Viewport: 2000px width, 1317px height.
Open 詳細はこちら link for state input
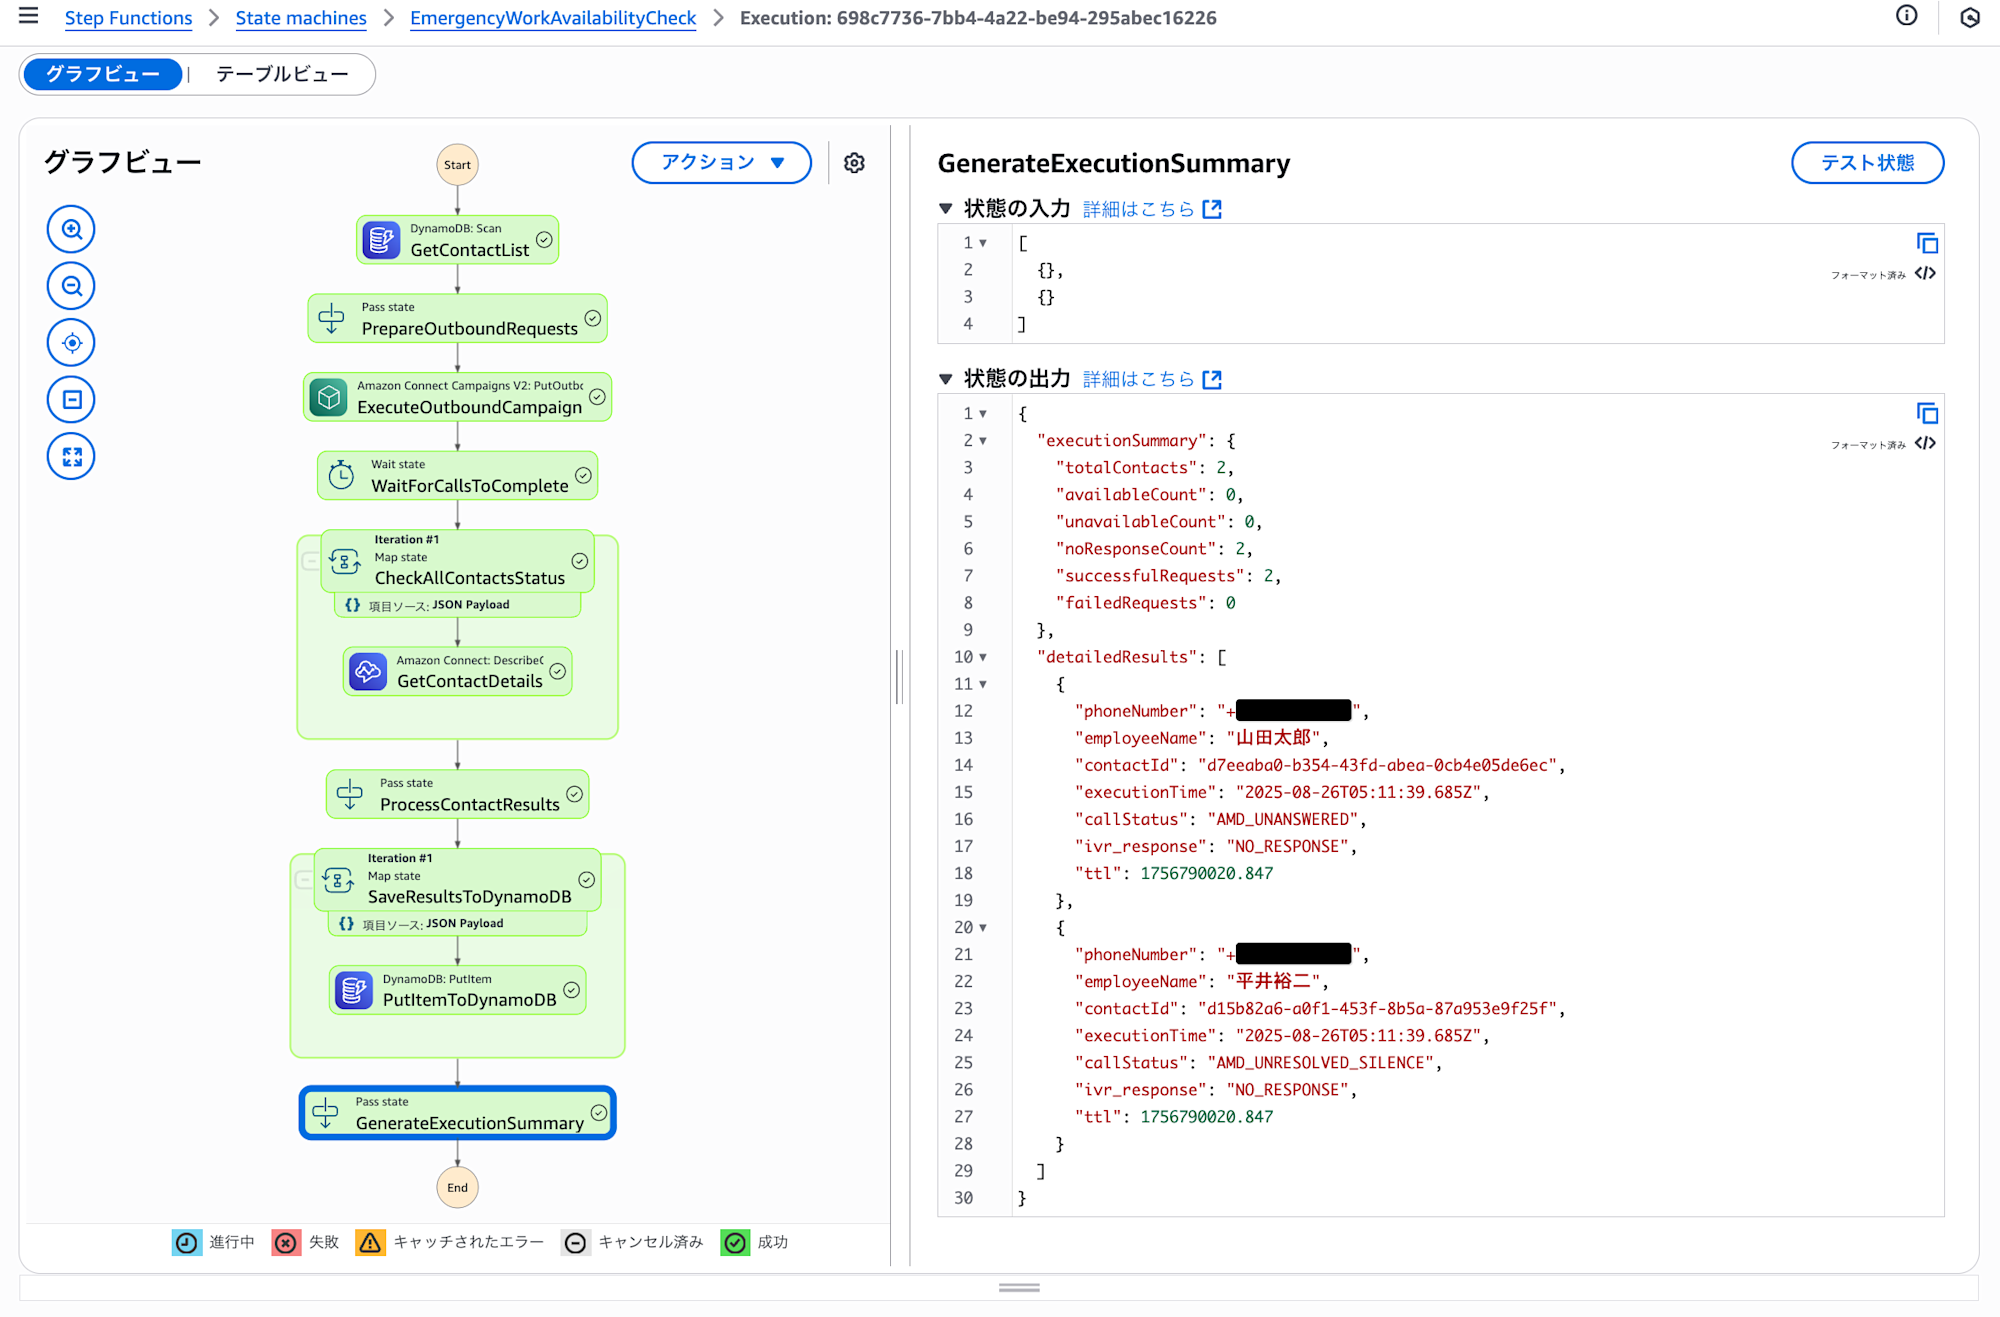pos(1139,209)
